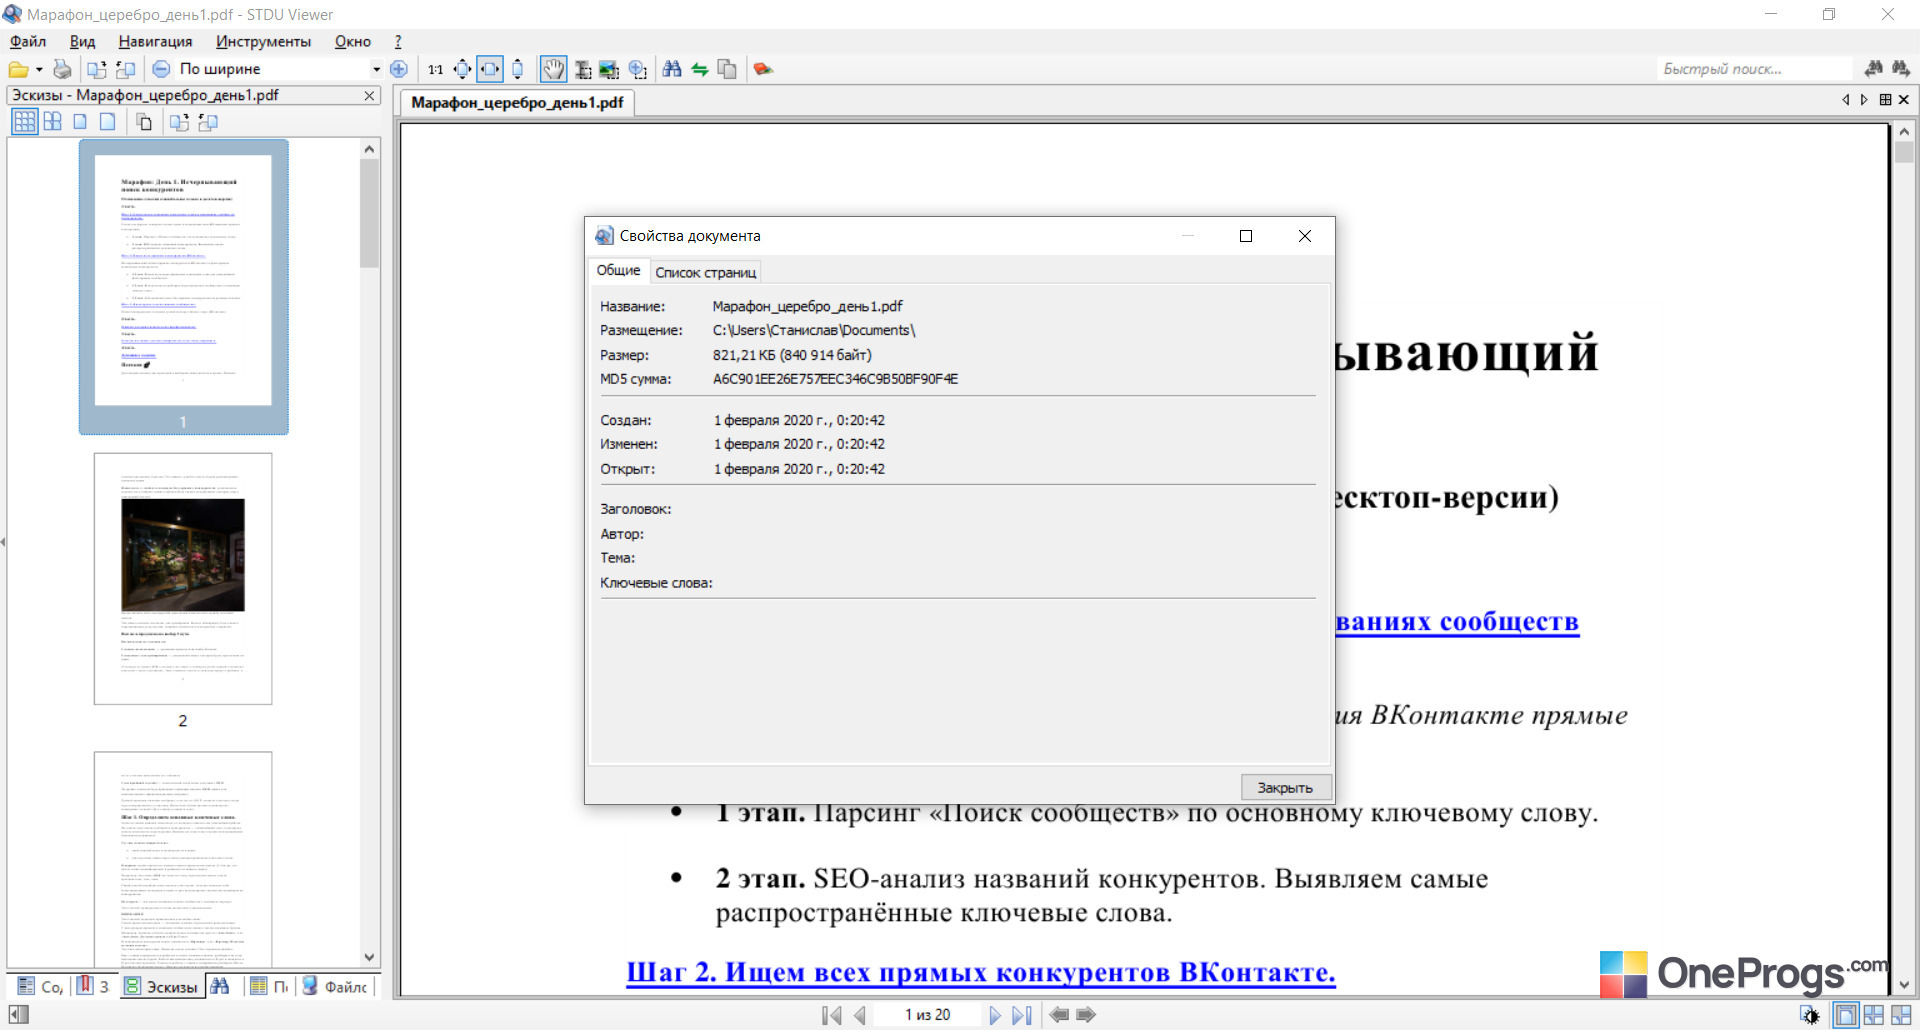Select the image selection tool
Viewport: 1920px width, 1030px height.
pyautogui.click(x=609, y=69)
